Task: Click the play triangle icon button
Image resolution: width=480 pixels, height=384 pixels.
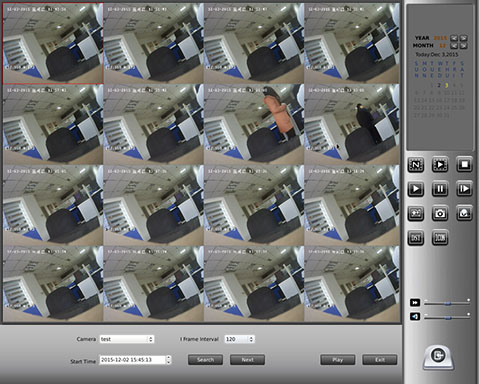Action: (x=416, y=189)
